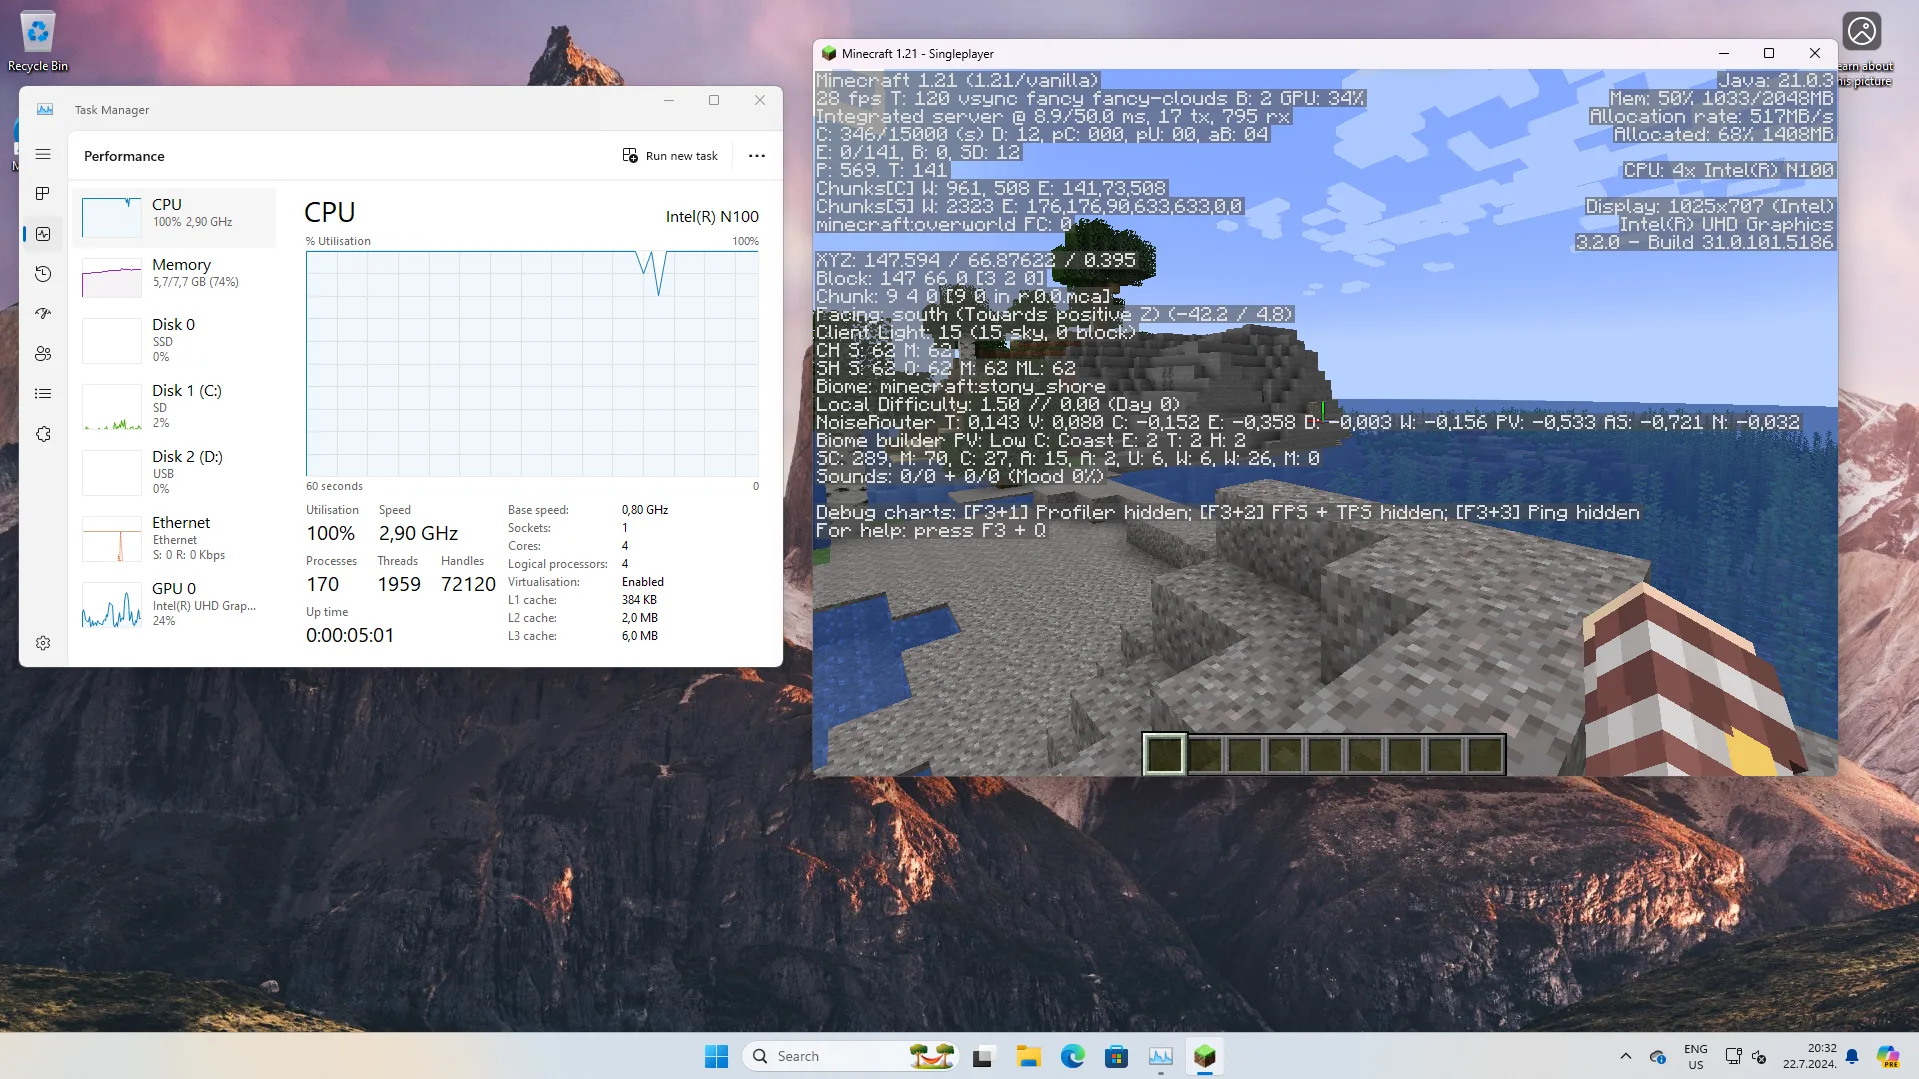1919x1079 pixels.
Task: Open the Task Manager hamburger navigation menu
Action: 43,154
